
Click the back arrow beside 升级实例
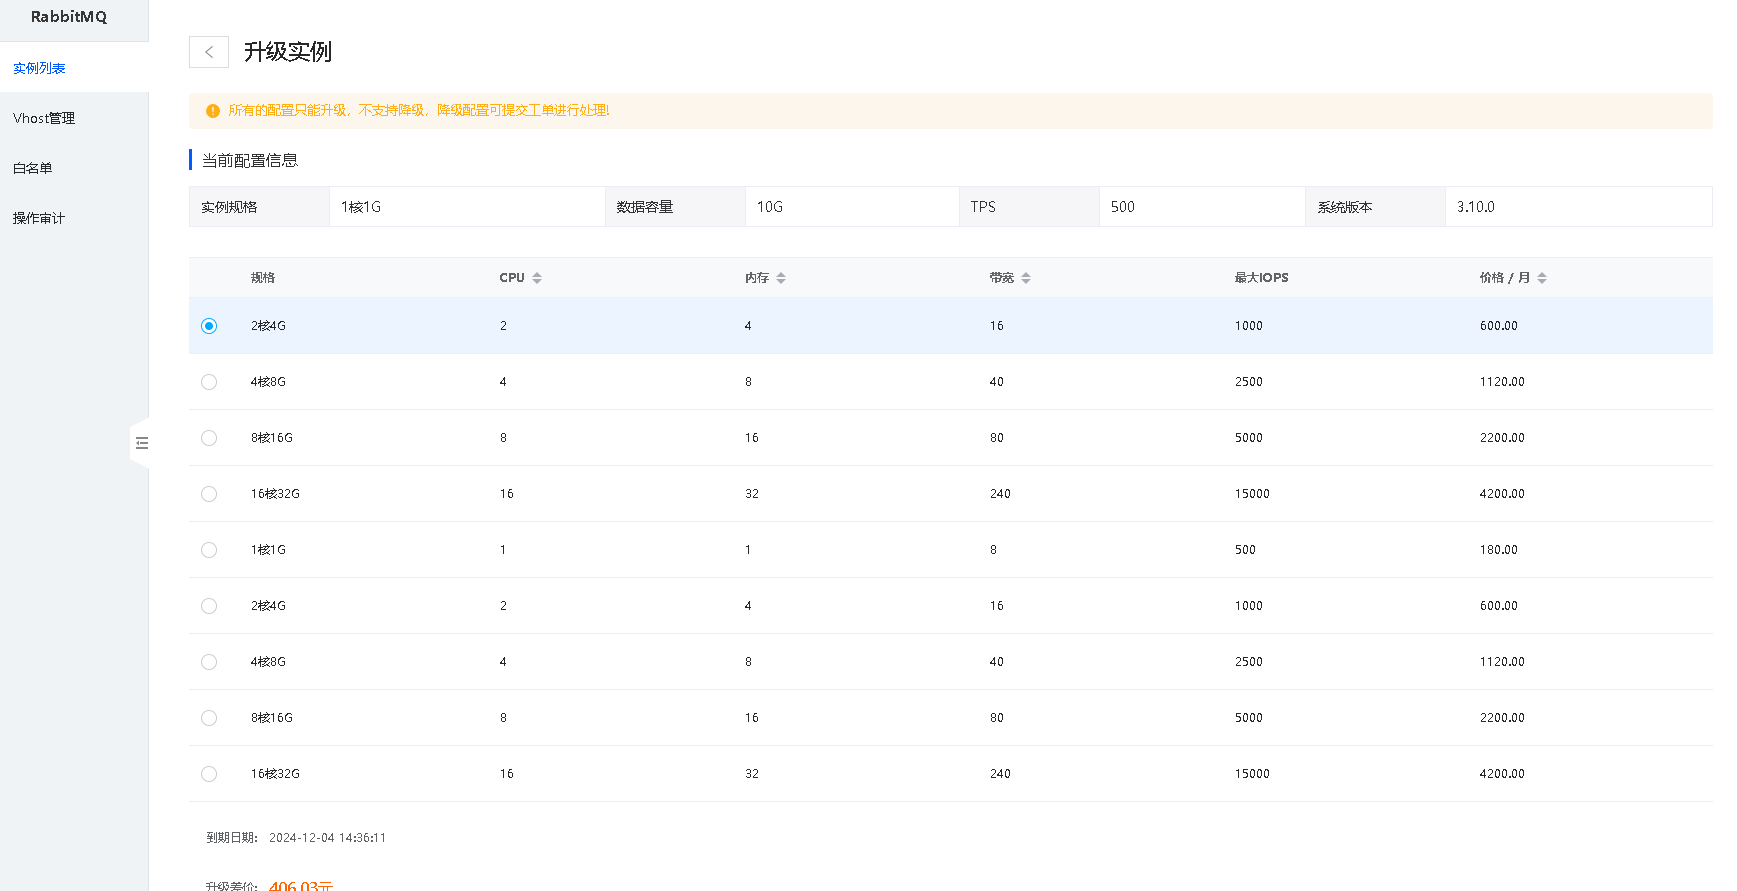click(x=208, y=52)
